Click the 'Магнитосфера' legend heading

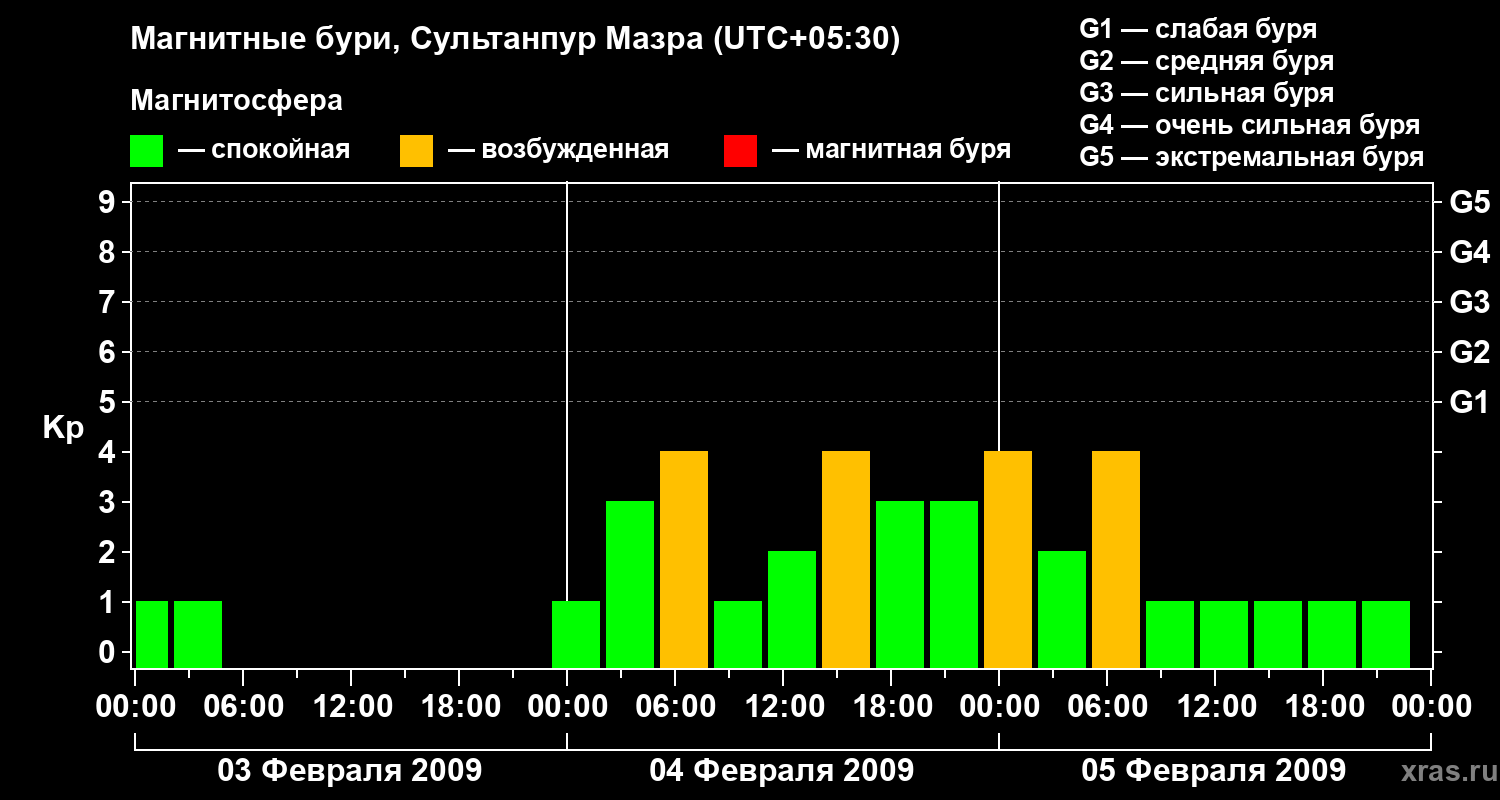[x=236, y=101]
